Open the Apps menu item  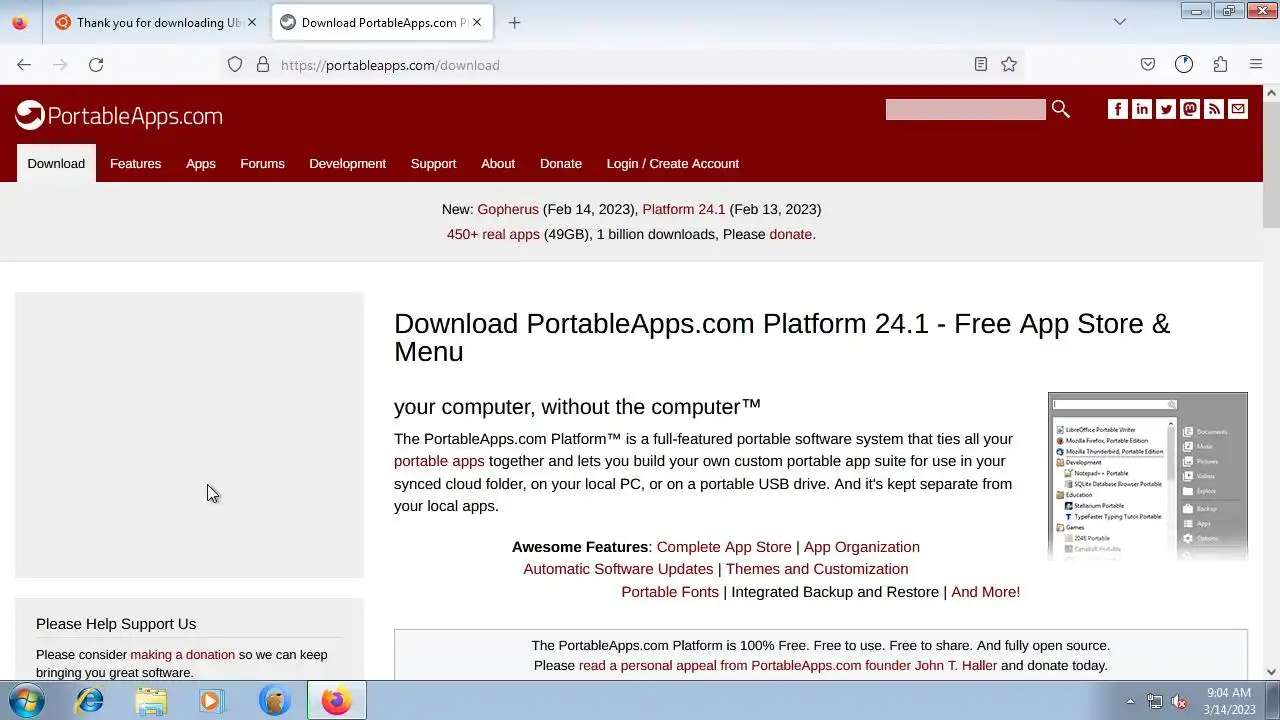[201, 163]
